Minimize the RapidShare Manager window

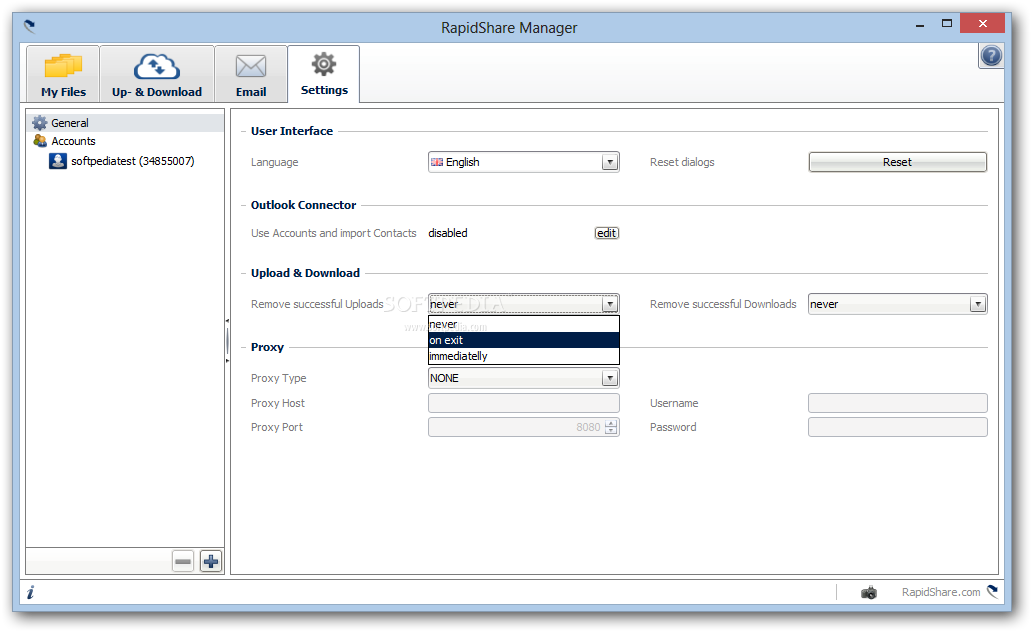919,25
